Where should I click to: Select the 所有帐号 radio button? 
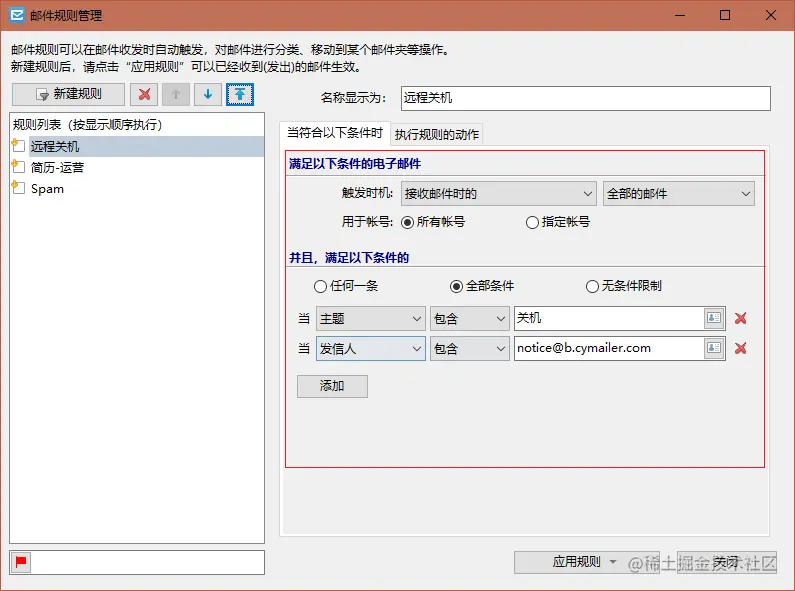click(407, 223)
